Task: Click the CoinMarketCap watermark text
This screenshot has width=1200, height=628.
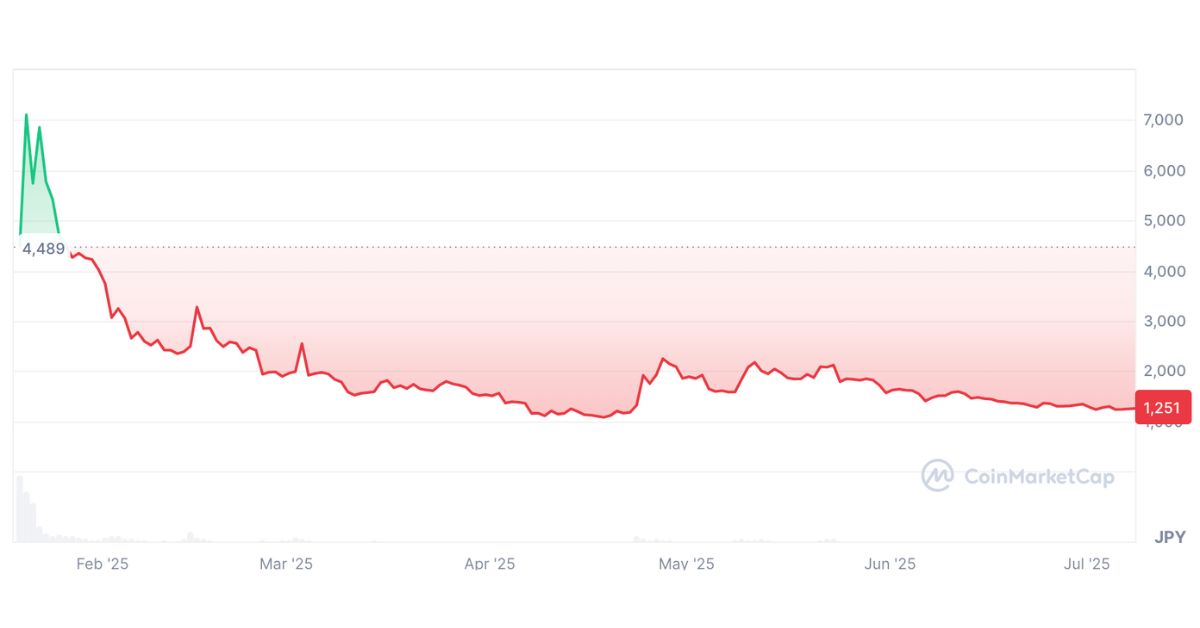Action: [1039, 476]
